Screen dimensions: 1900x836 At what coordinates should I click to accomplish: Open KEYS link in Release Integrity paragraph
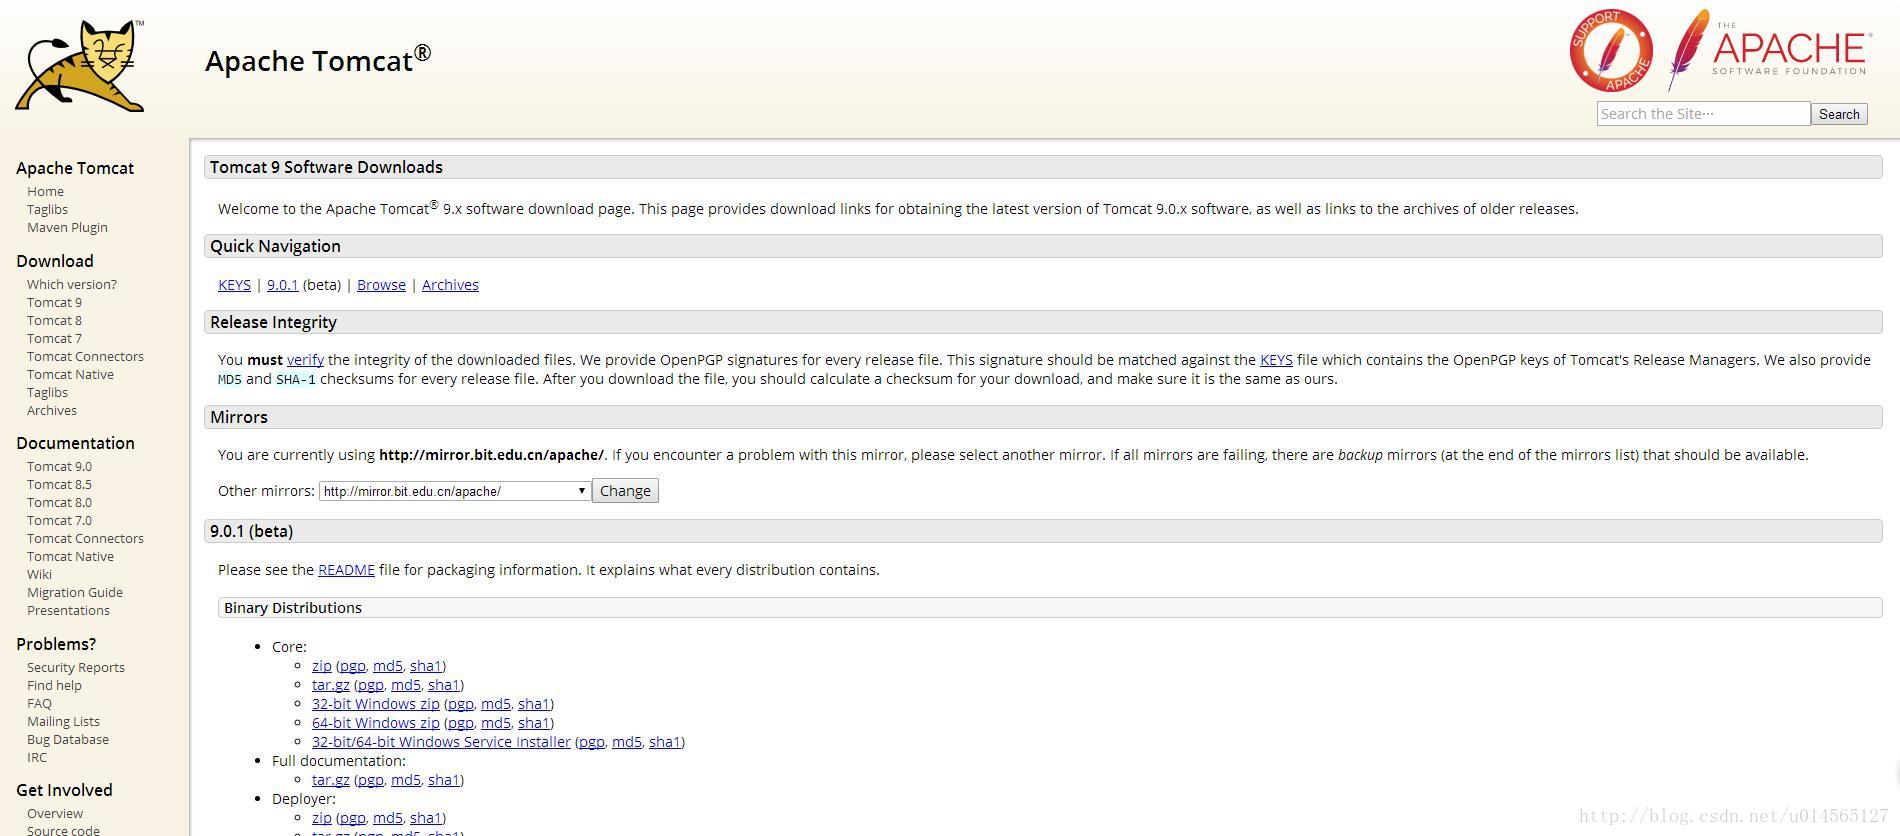click(1276, 360)
